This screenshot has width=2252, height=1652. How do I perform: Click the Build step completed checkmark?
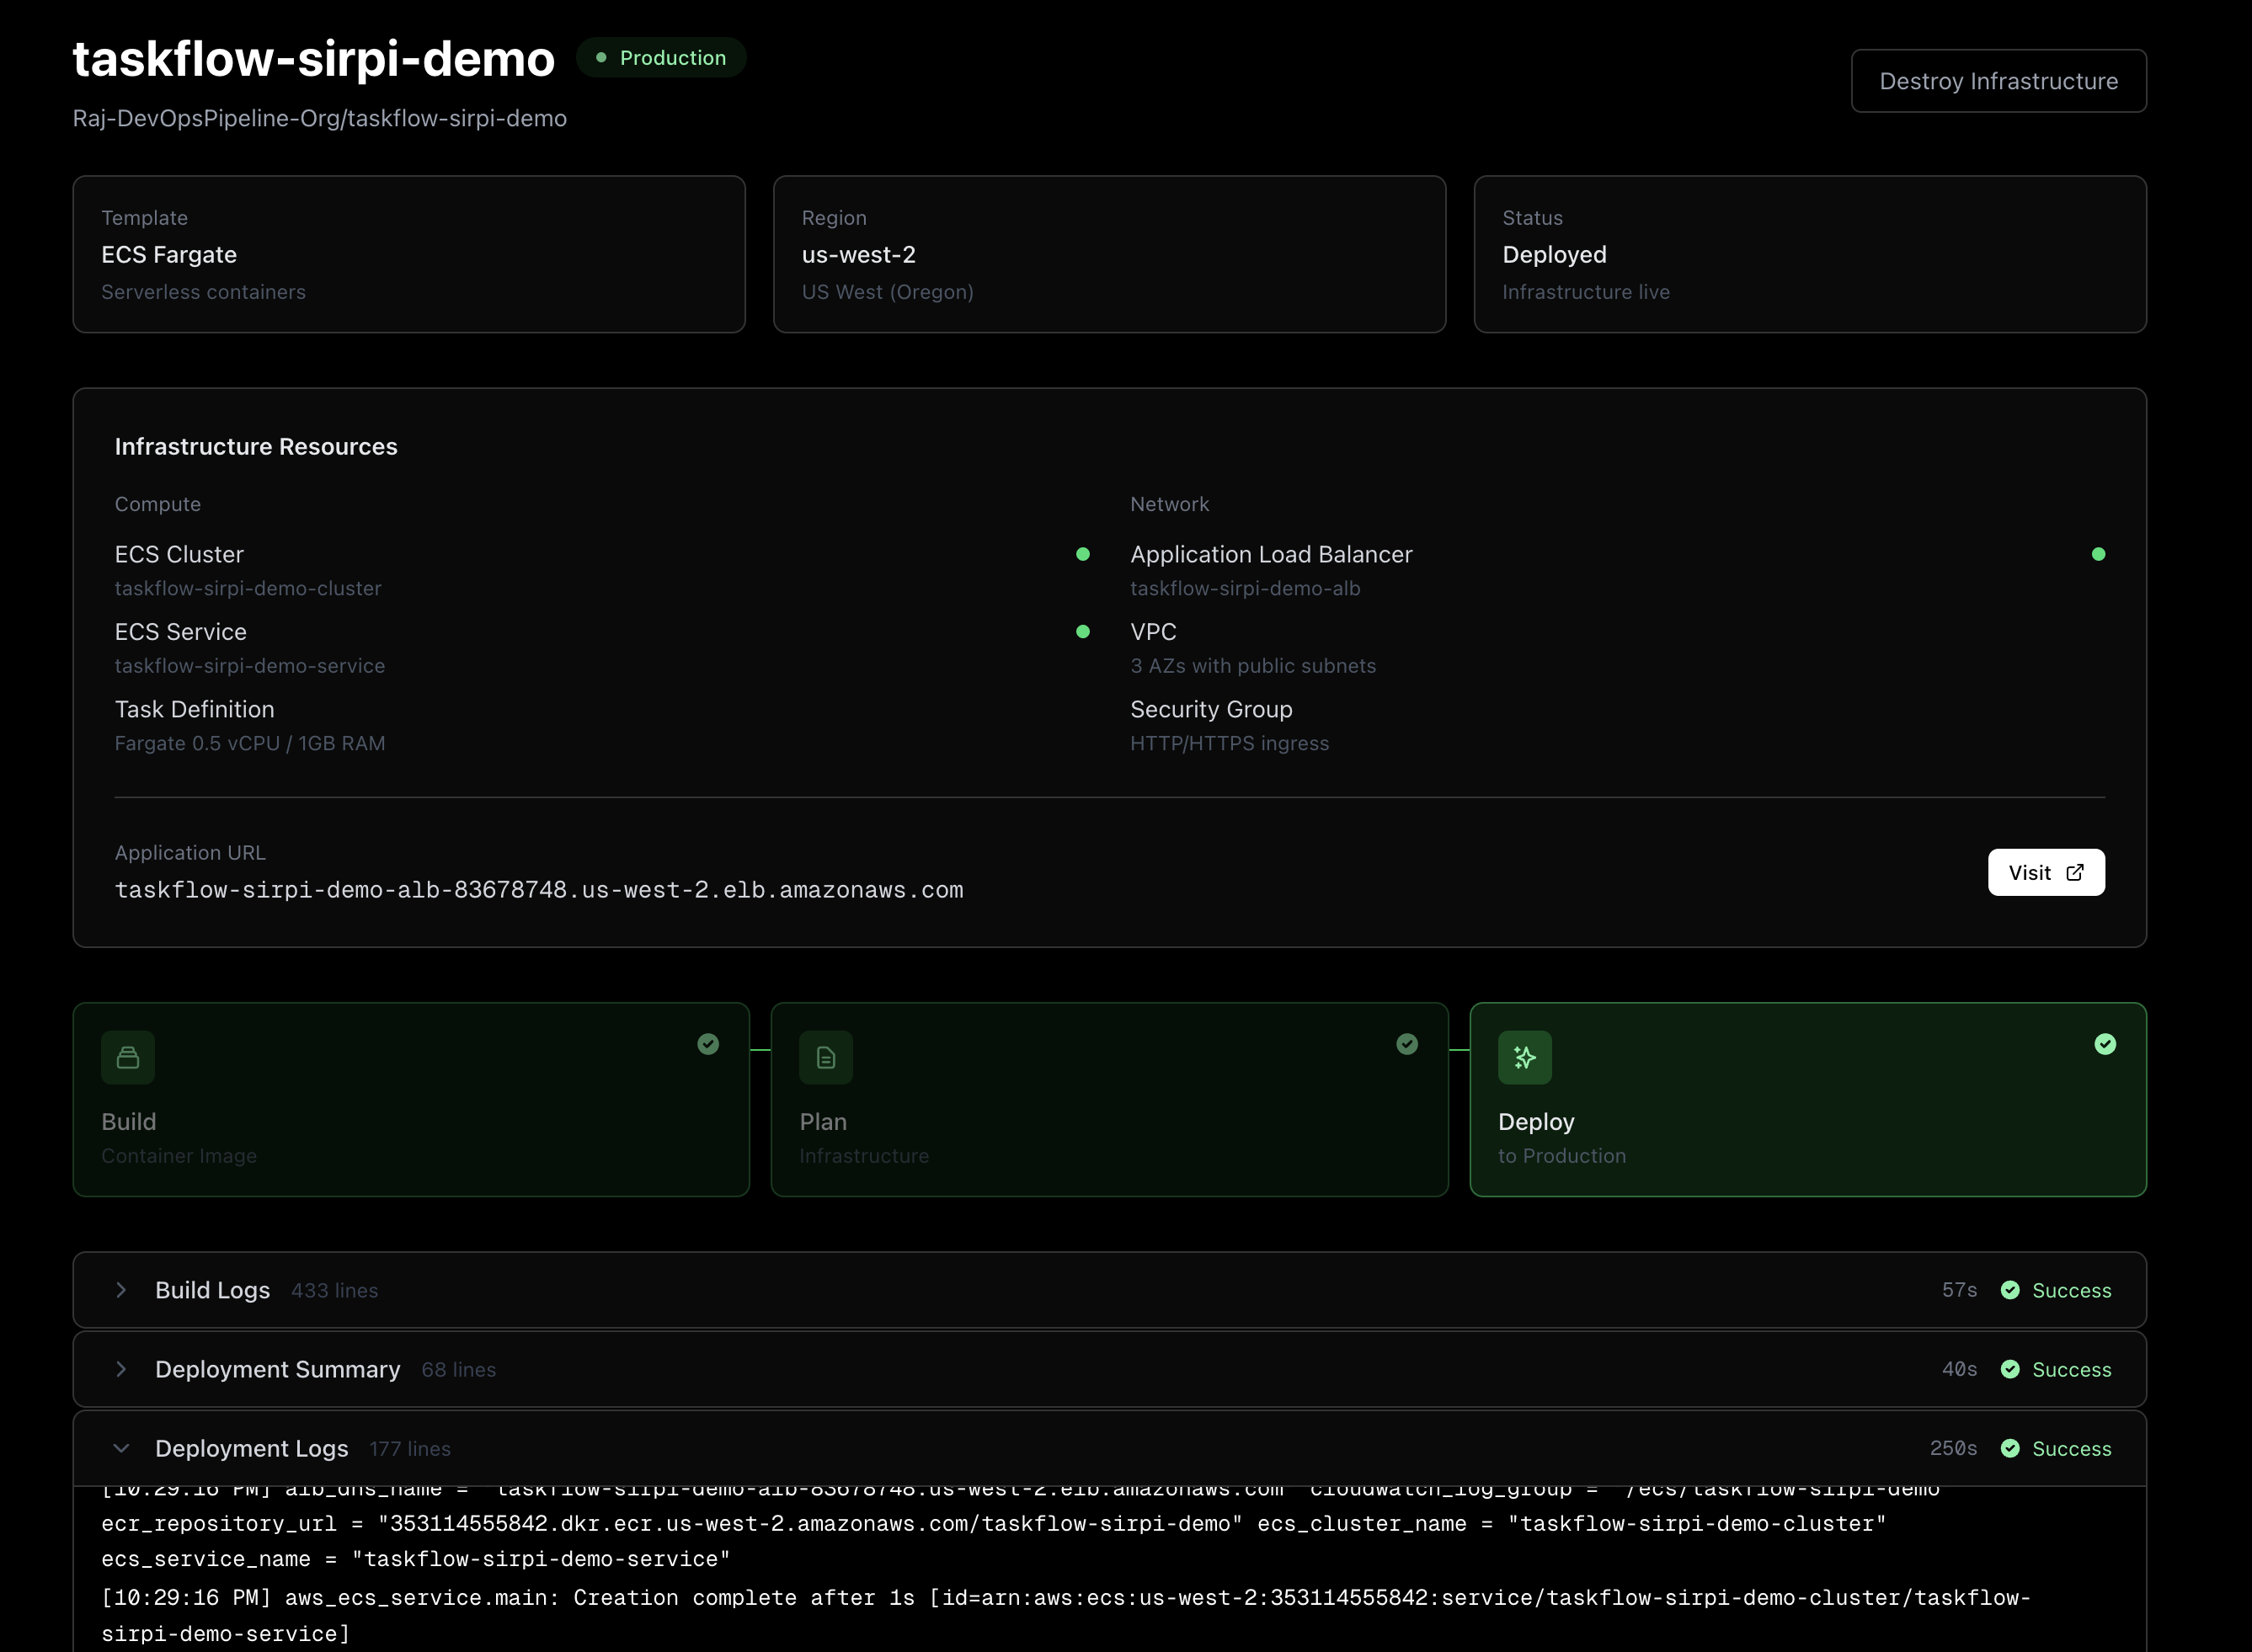click(708, 1044)
